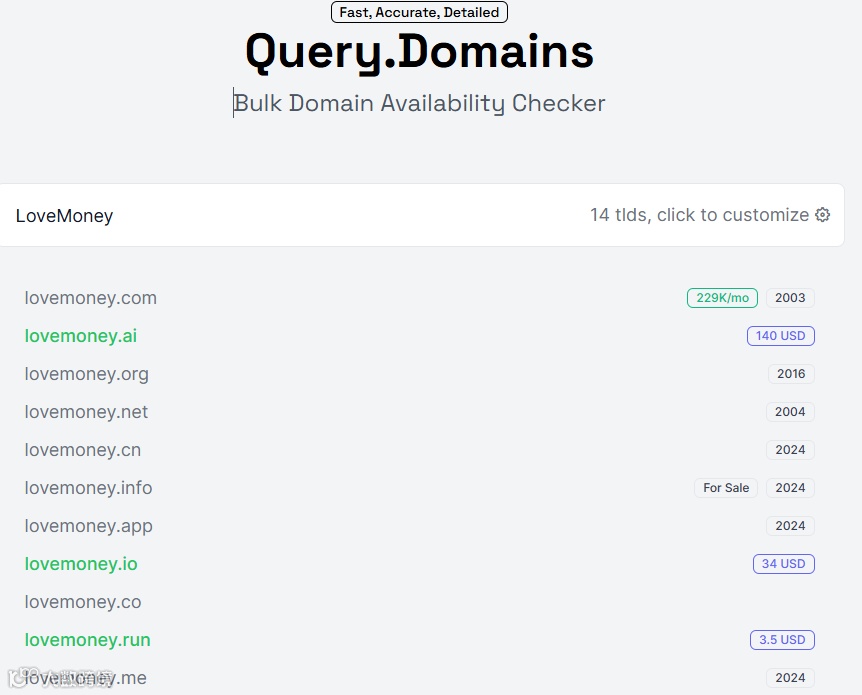Click the settings gear icon beside tlds

822,215
